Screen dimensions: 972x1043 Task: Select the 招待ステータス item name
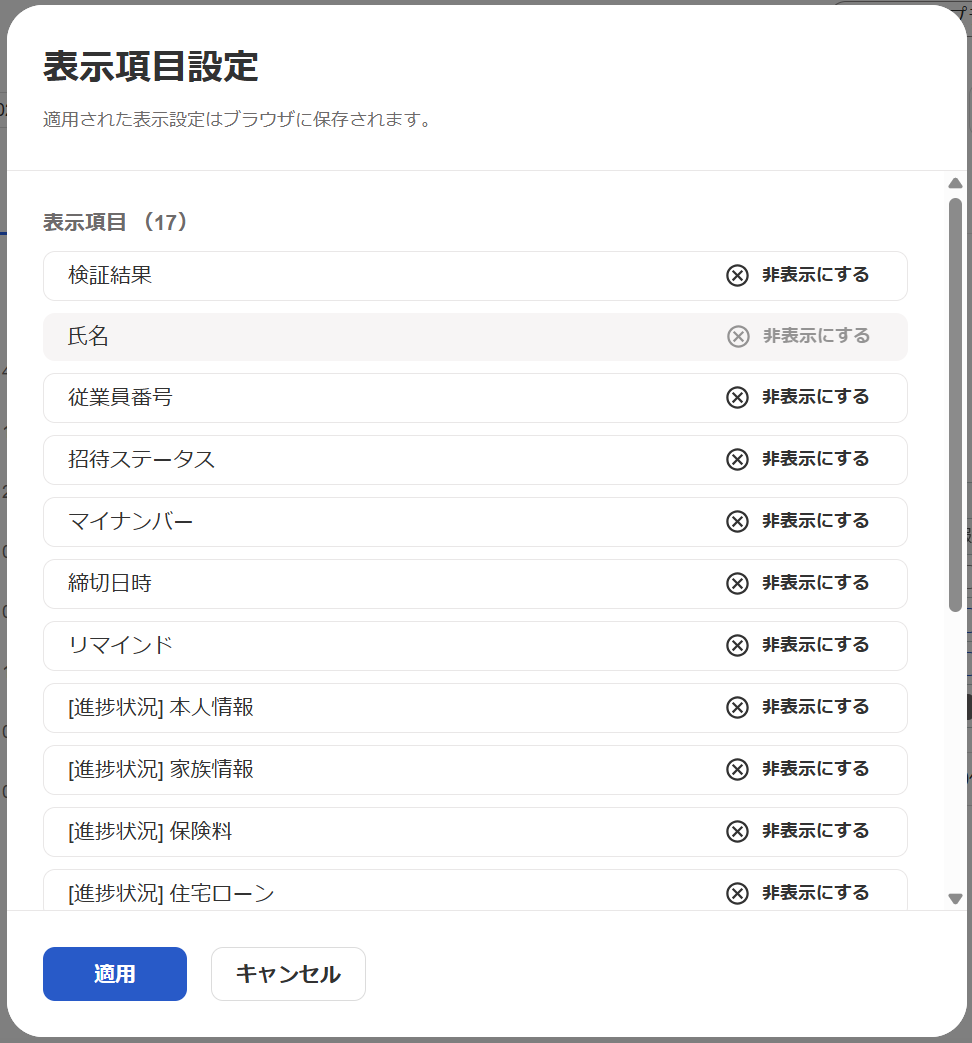point(141,460)
